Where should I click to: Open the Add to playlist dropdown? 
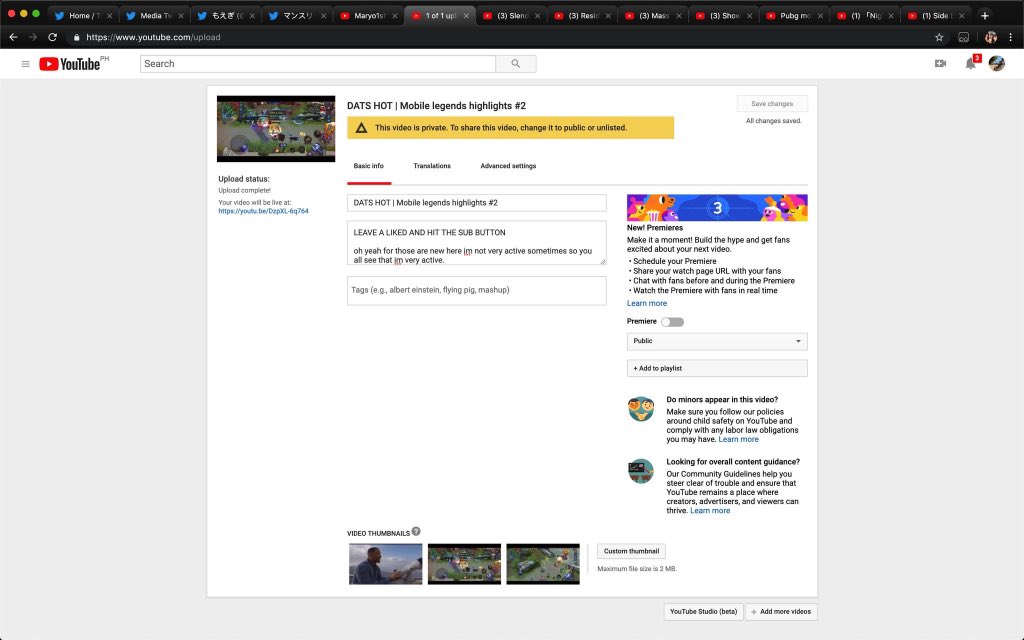[717, 368]
